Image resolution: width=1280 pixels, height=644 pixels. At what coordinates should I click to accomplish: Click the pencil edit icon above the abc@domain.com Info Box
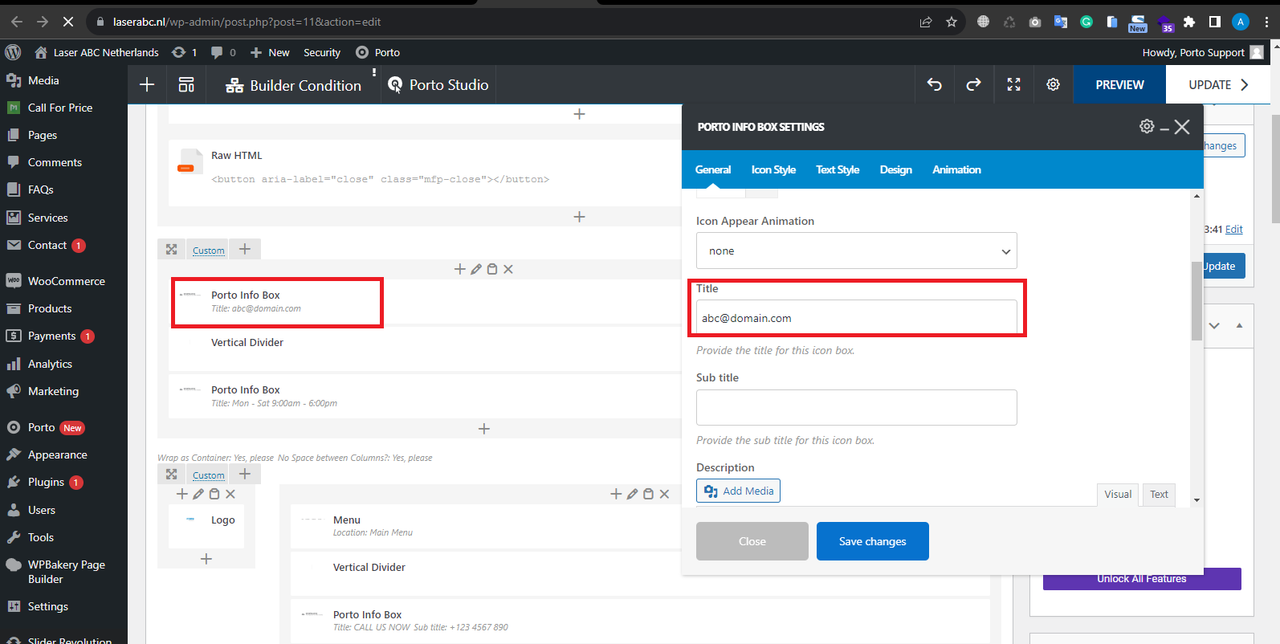tap(477, 269)
